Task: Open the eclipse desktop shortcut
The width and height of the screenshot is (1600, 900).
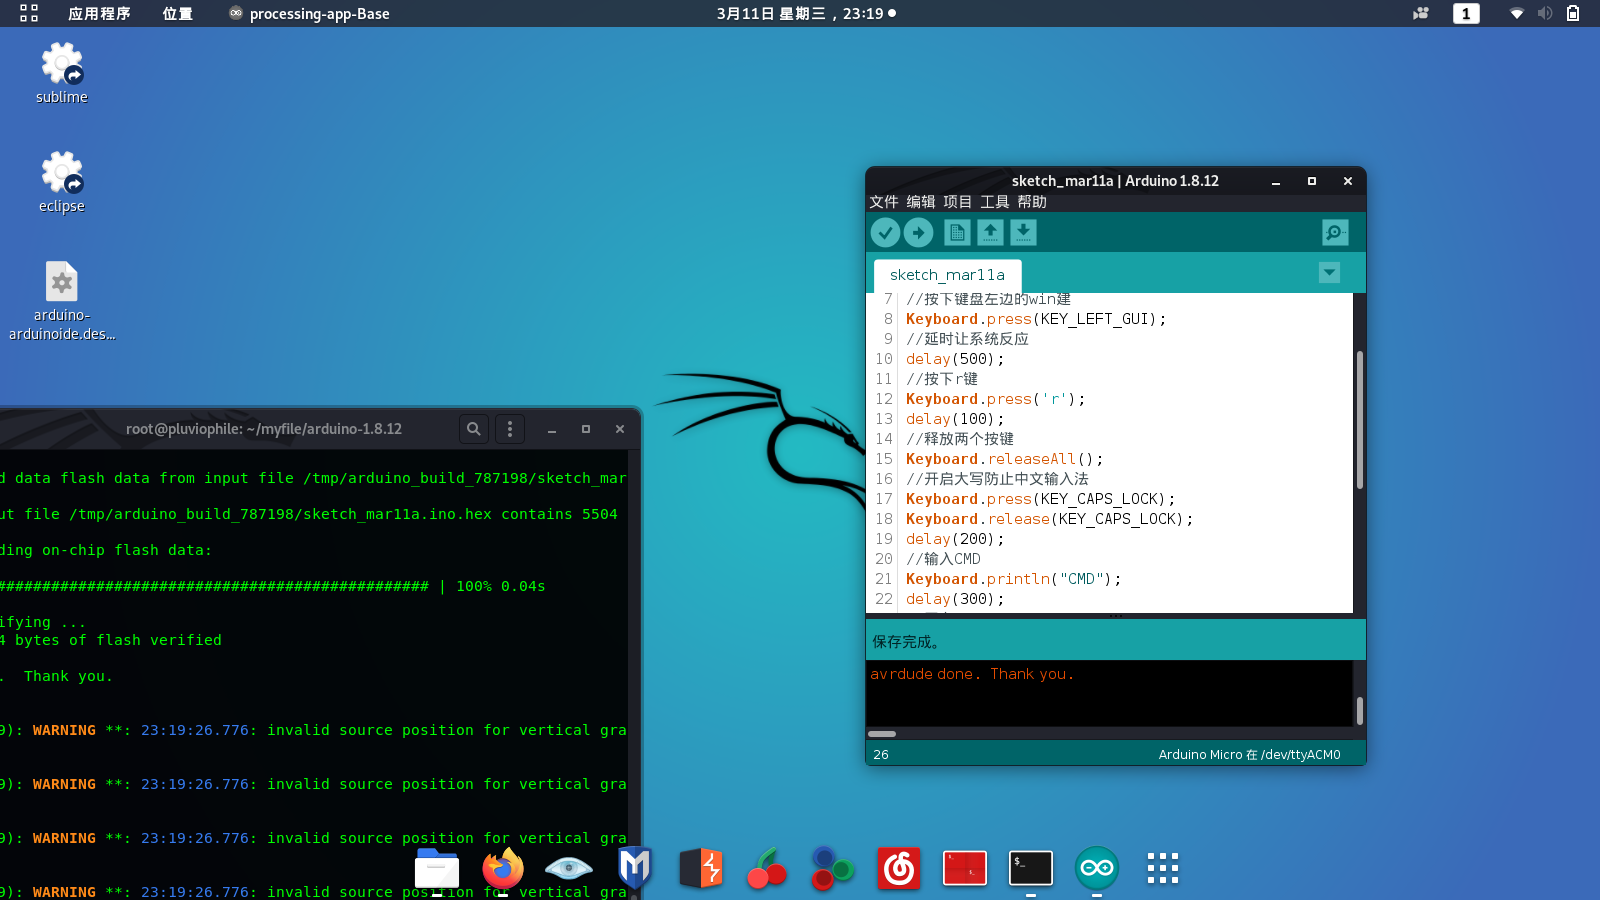Action: coord(62,182)
